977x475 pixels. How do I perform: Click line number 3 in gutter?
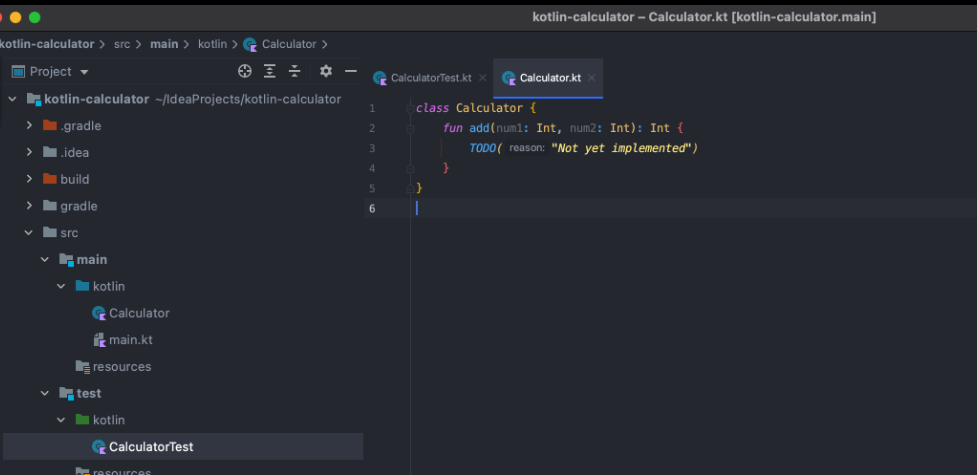pyautogui.click(x=372, y=148)
